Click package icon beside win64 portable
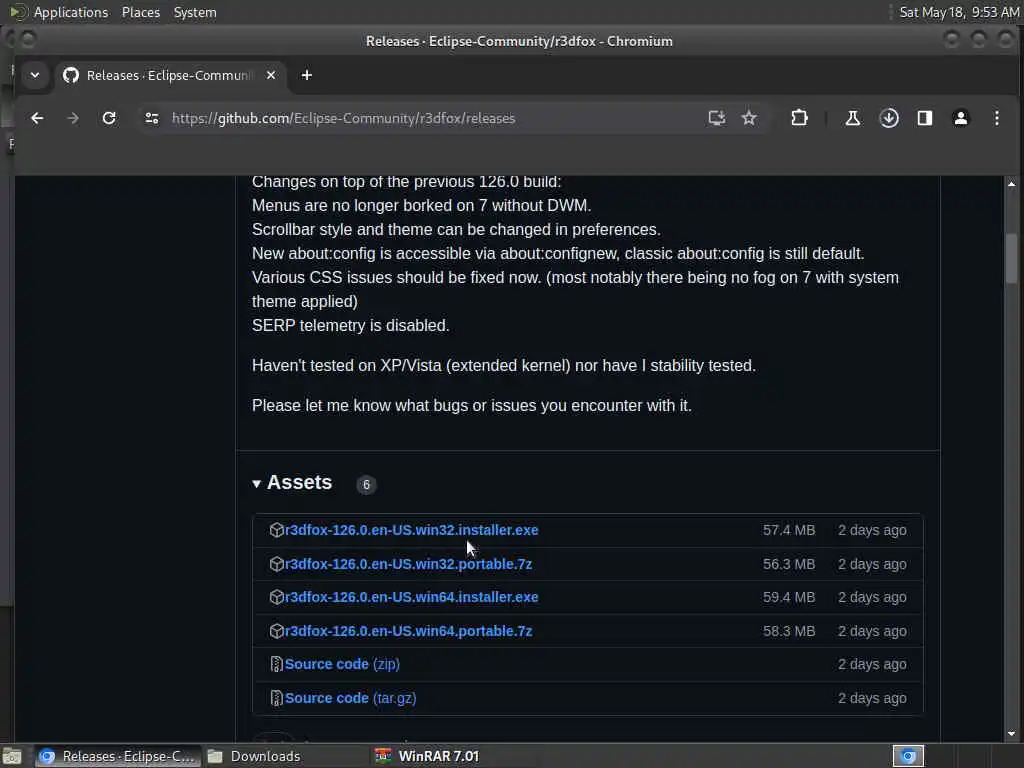Image resolution: width=1024 pixels, height=768 pixels. 276,632
